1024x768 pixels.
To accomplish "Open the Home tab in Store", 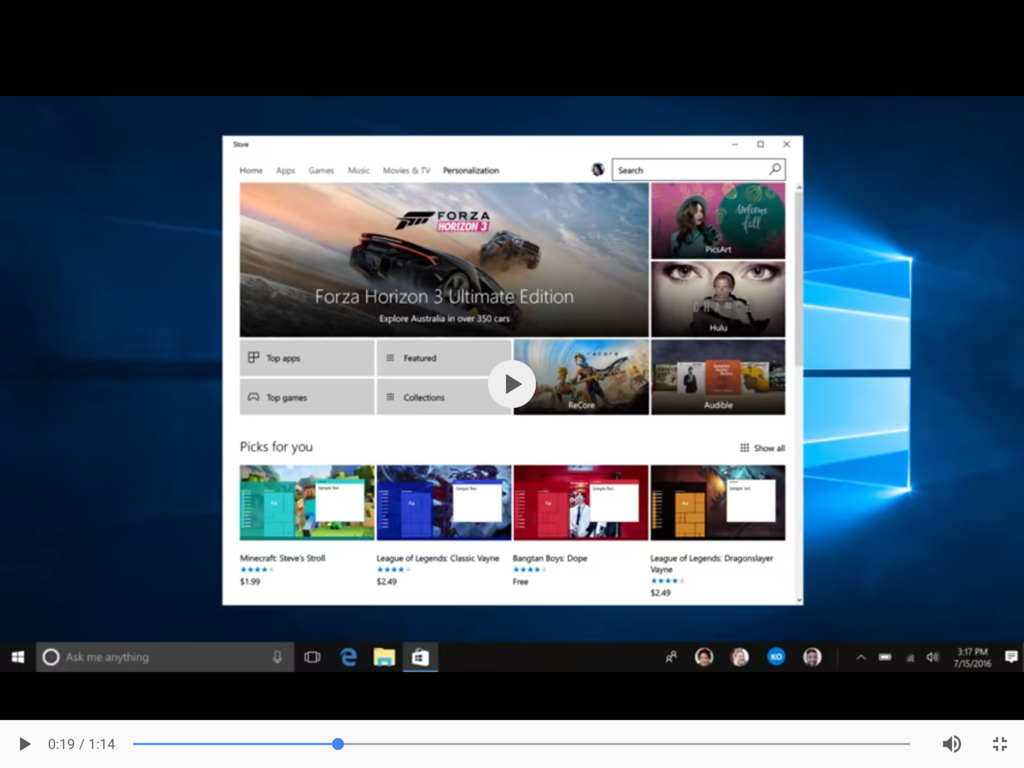I will [x=251, y=170].
